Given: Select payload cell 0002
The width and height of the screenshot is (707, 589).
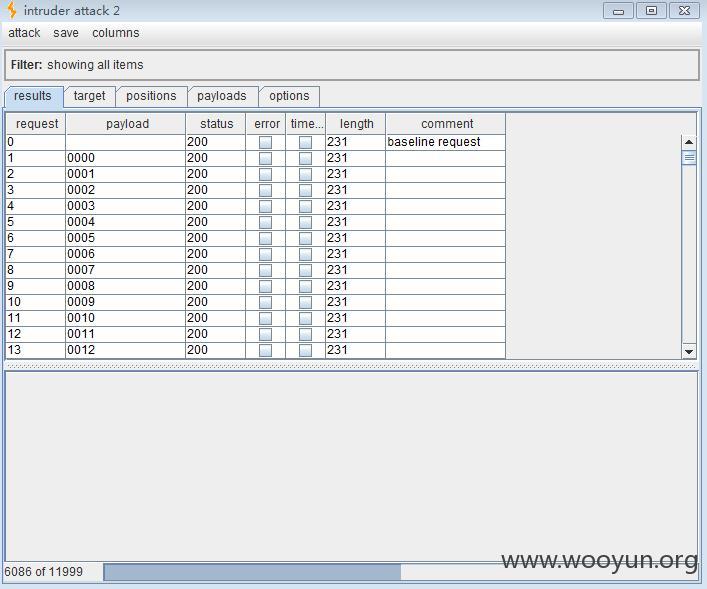Looking at the screenshot, I should click(125, 190).
